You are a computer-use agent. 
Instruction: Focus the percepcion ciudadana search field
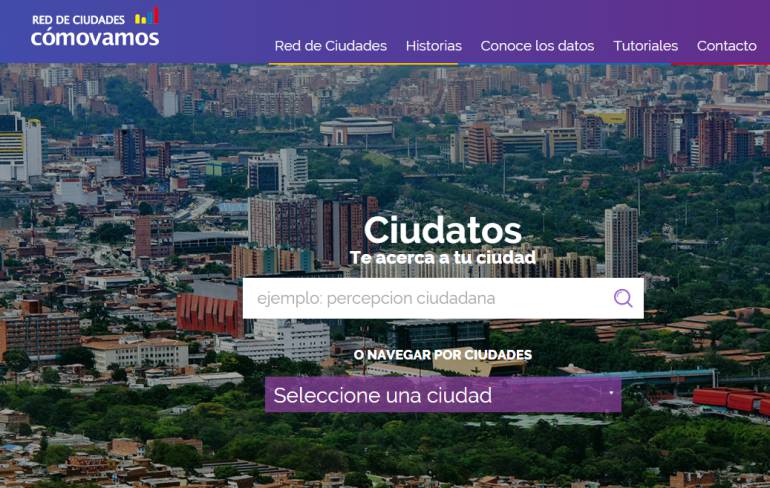(x=443, y=298)
